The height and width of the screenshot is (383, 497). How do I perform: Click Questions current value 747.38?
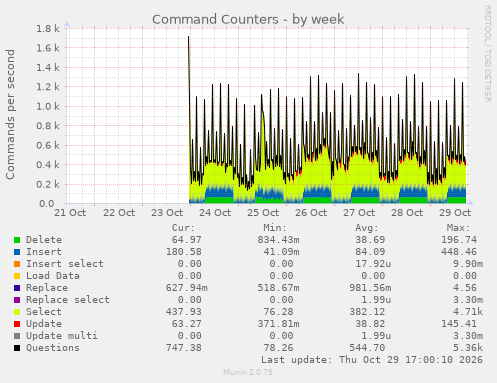[184, 348]
